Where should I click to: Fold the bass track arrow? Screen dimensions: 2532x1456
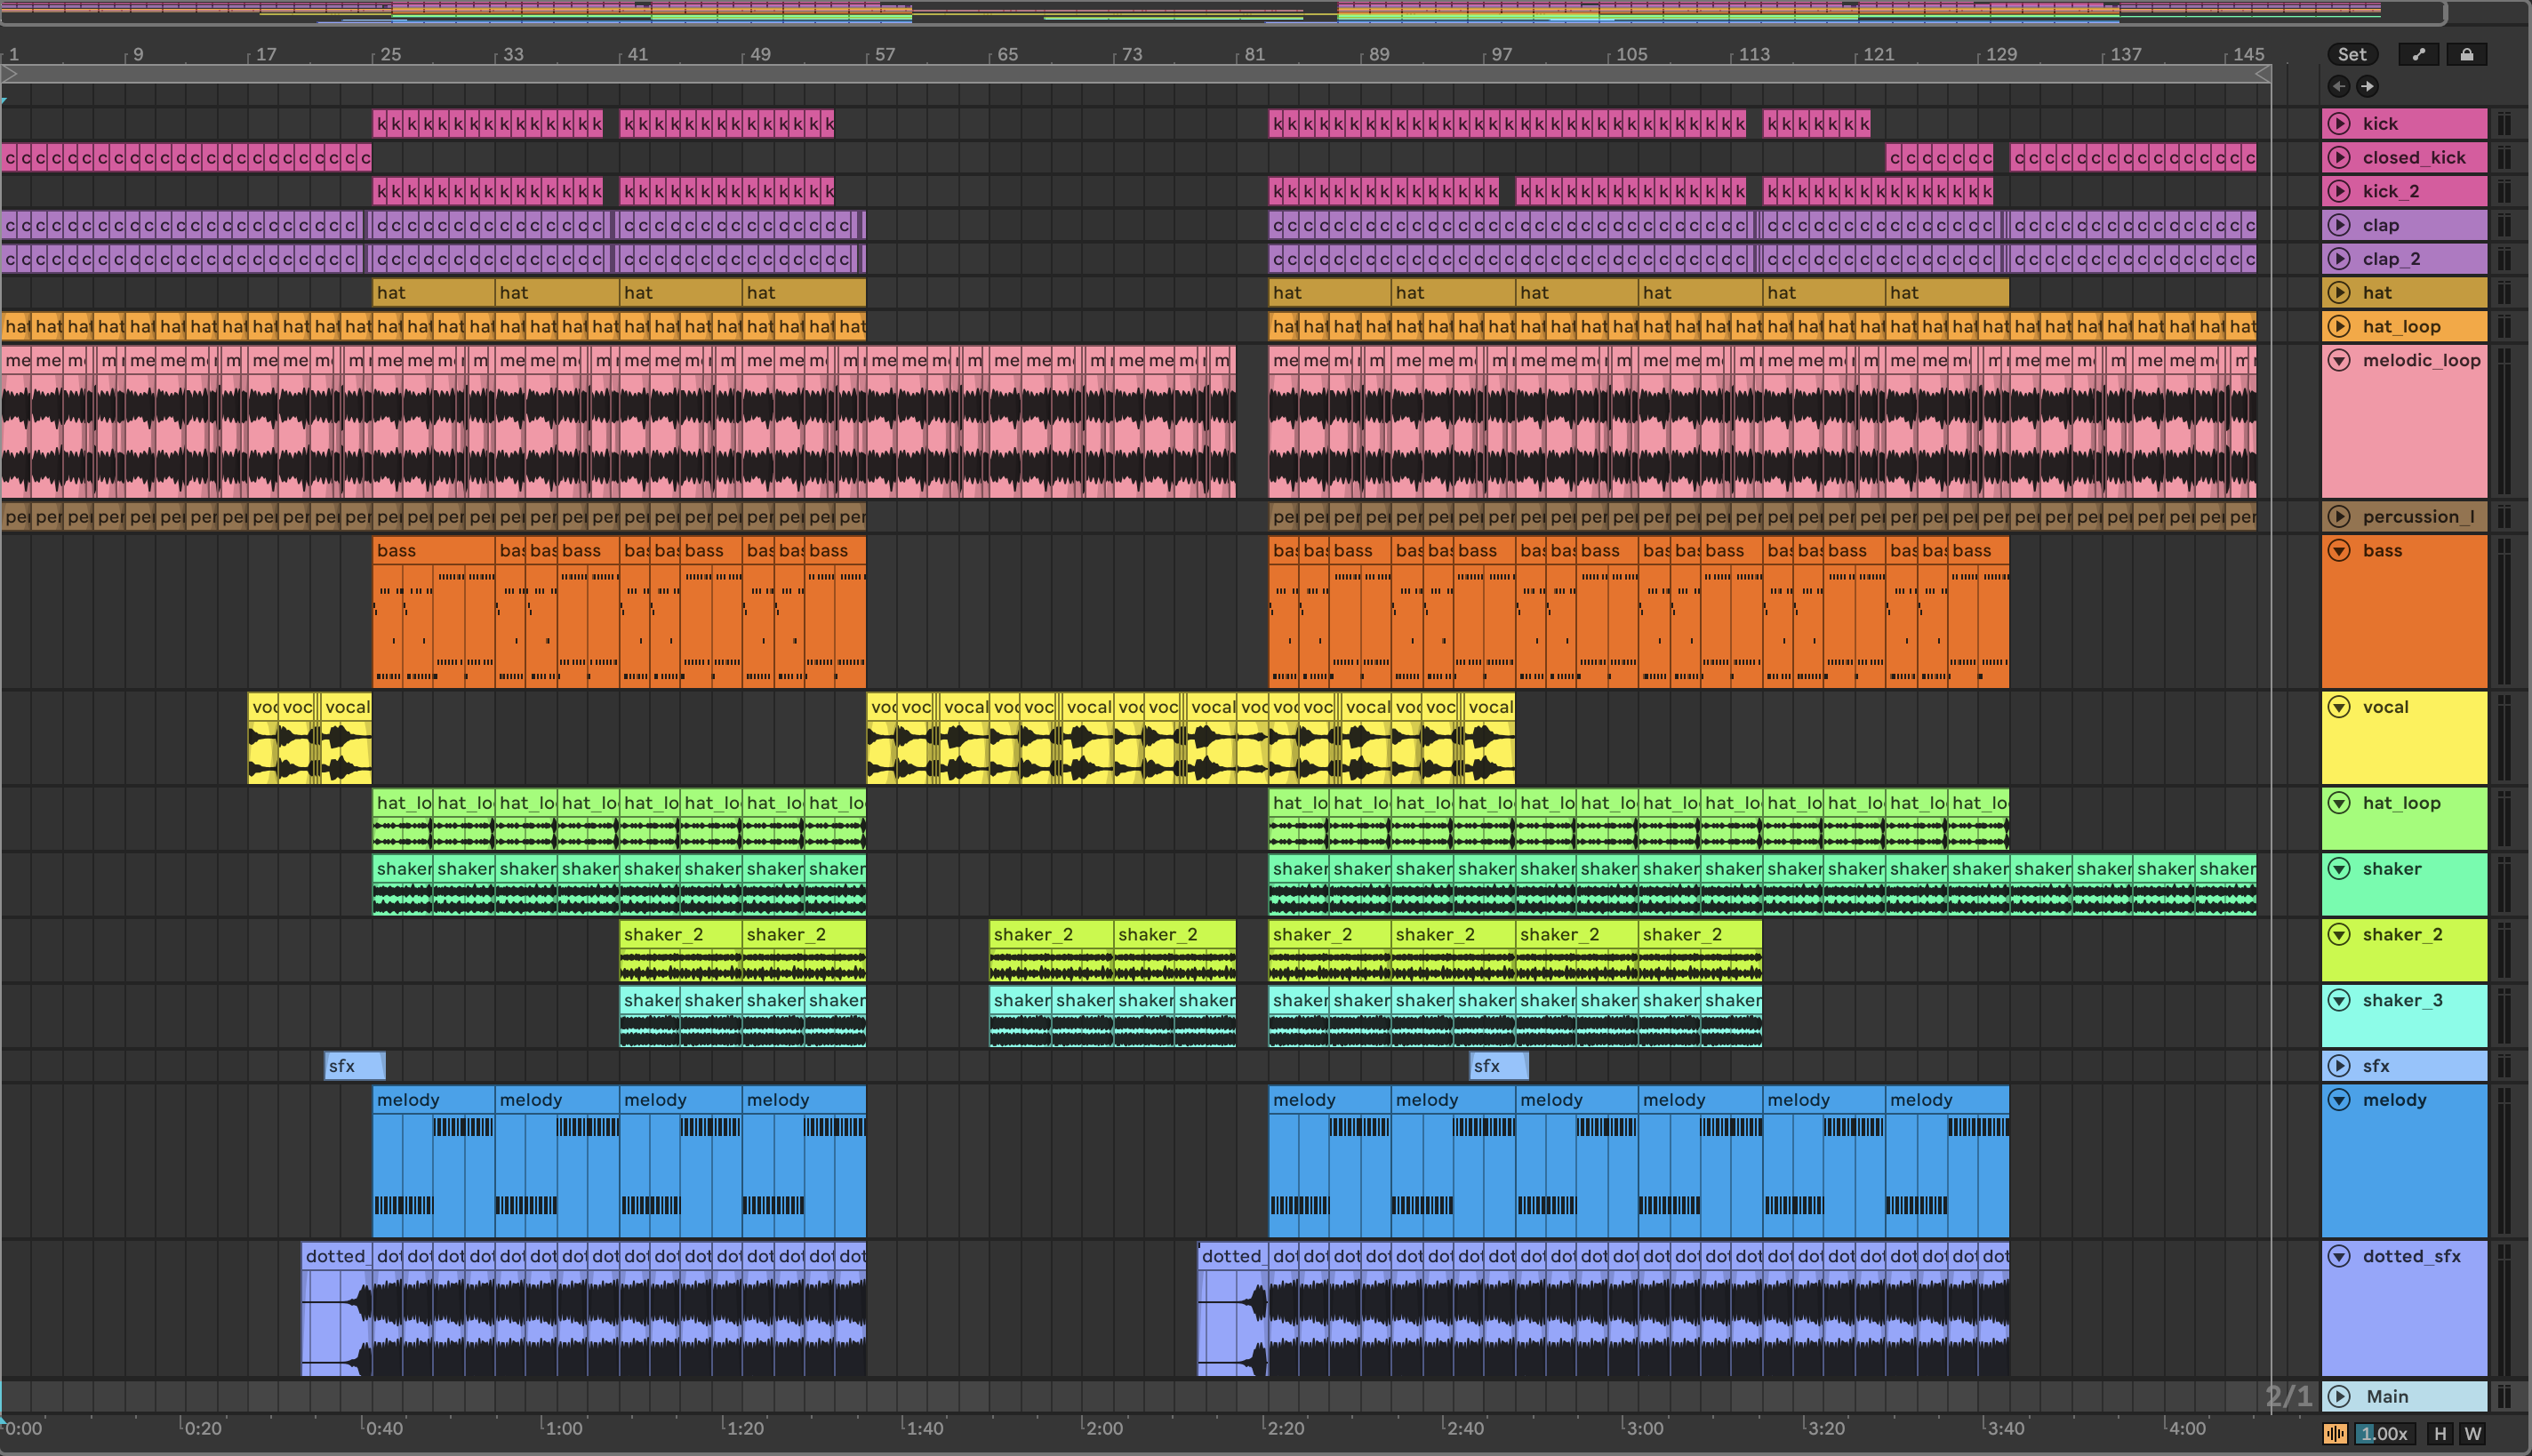click(x=2339, y=550)
